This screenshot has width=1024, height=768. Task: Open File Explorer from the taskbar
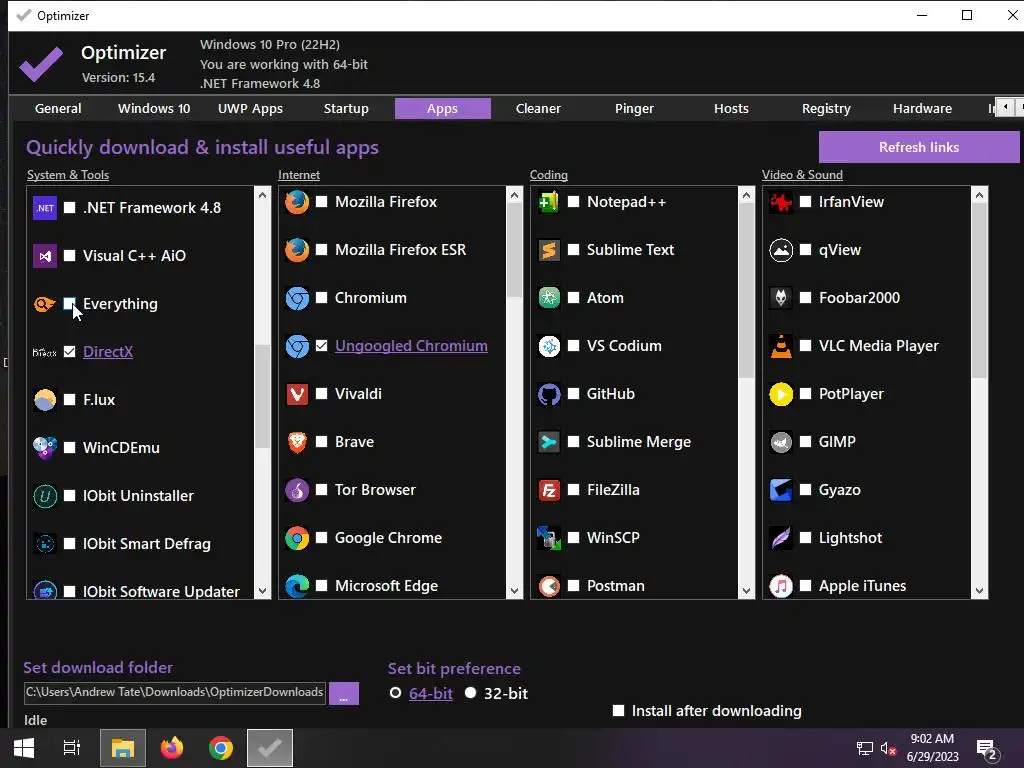123,748
